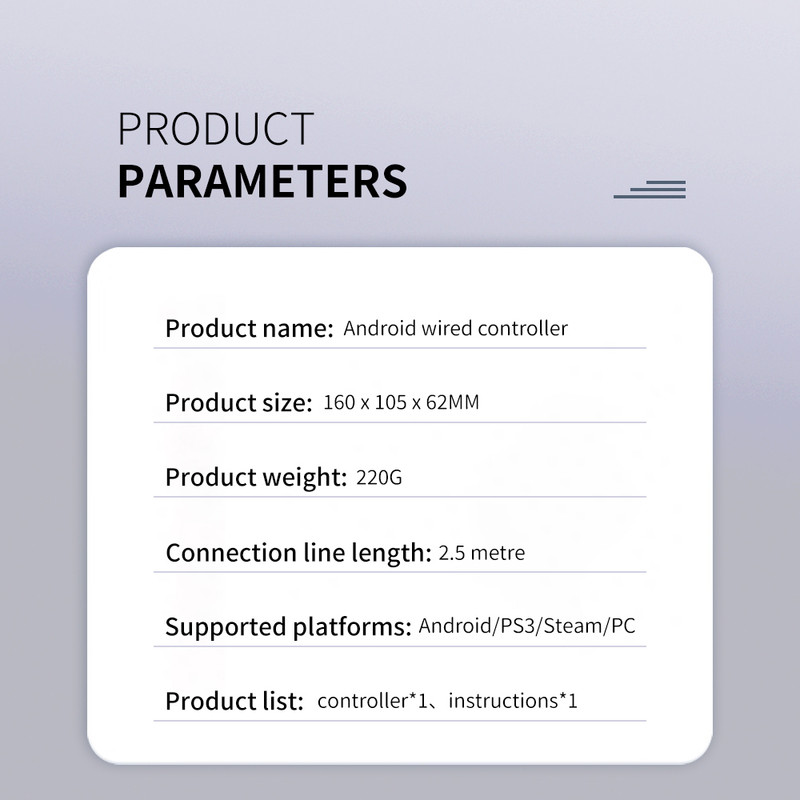Screen dimensions: 800x800
Task: Click the "160 x 105 x 62MM" dimensions
Action: click(407, 403)
